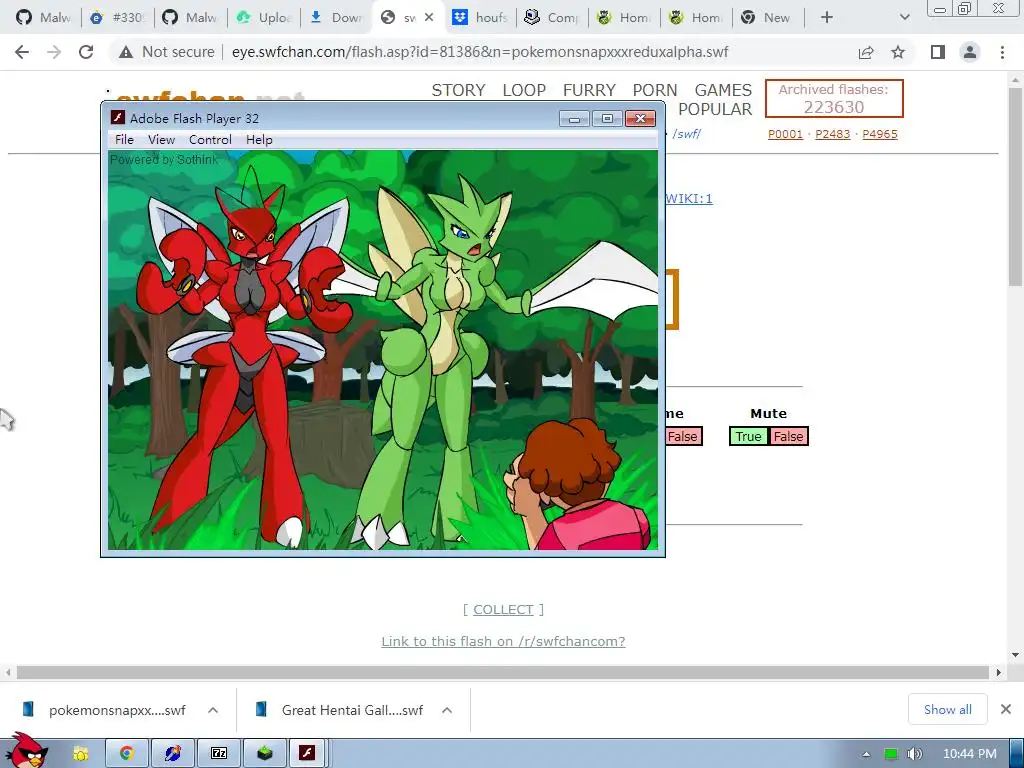Click the Flash Player taskbar icon

pyautogui.click(x=308, y=754)
